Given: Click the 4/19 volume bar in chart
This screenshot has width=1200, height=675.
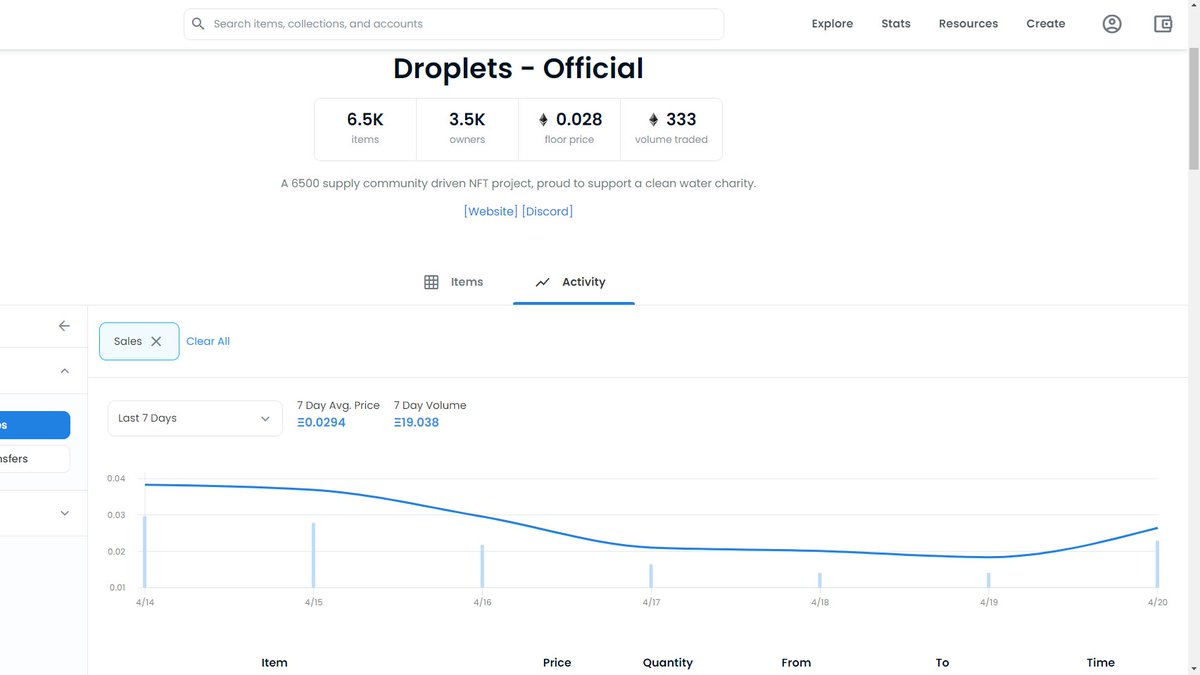Looking at the screenshot, I should [x=989, y=580].
